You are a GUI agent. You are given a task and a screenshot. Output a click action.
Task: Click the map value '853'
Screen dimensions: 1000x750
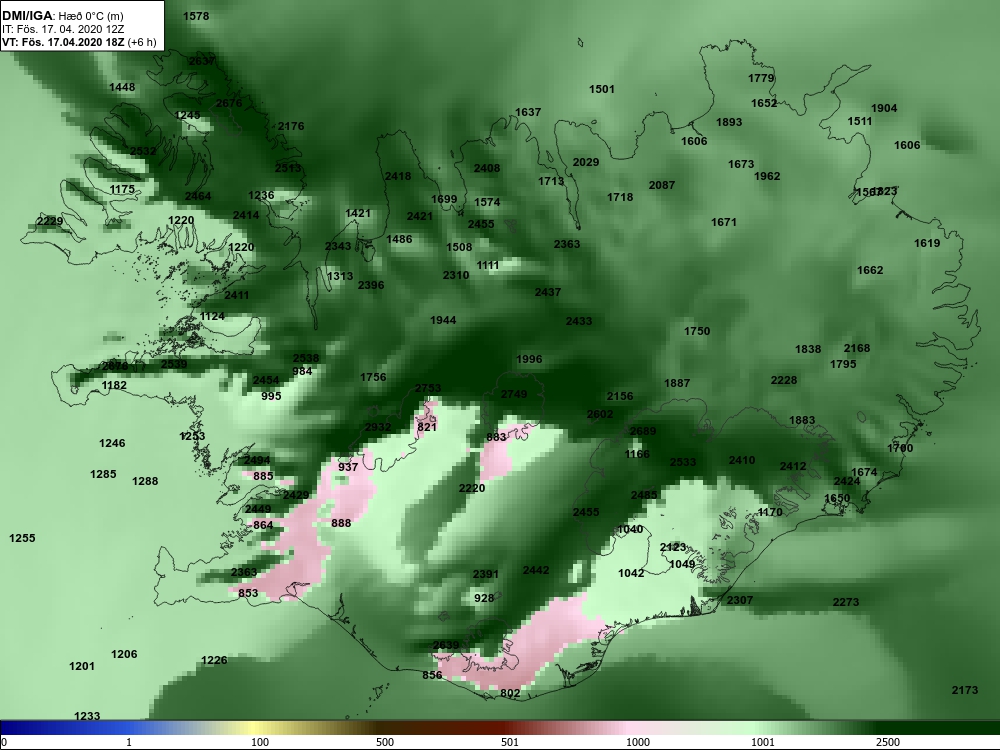click(248, 593)
